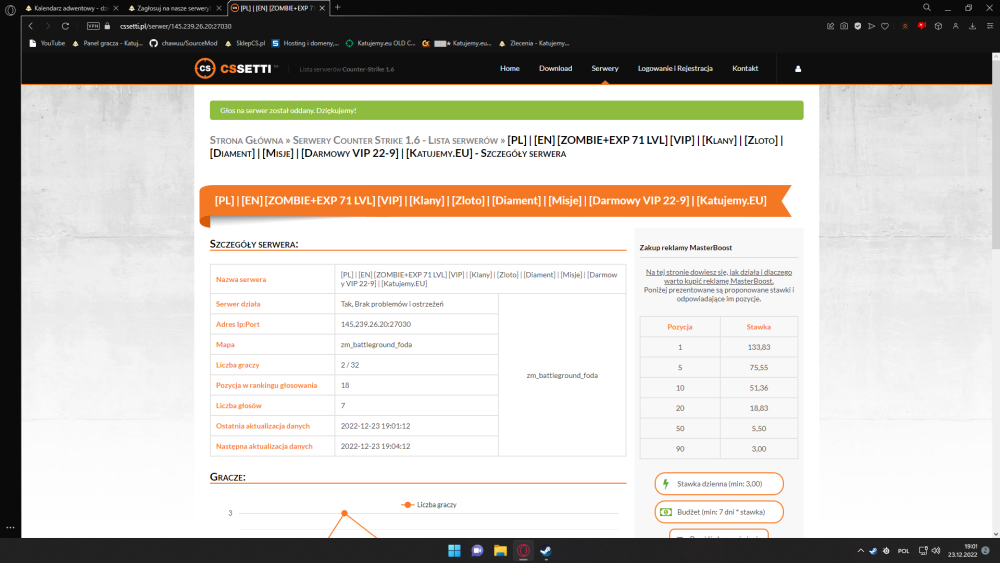
Task: Open the Home menu item
Action: (x=510, y=68)
